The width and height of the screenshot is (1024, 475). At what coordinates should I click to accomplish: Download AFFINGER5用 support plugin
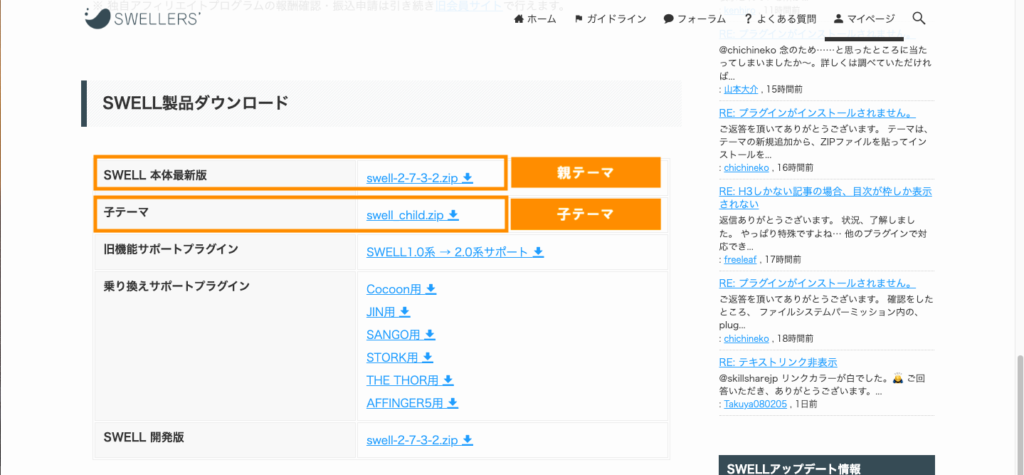pyautogui.click(x=412, y=403)
